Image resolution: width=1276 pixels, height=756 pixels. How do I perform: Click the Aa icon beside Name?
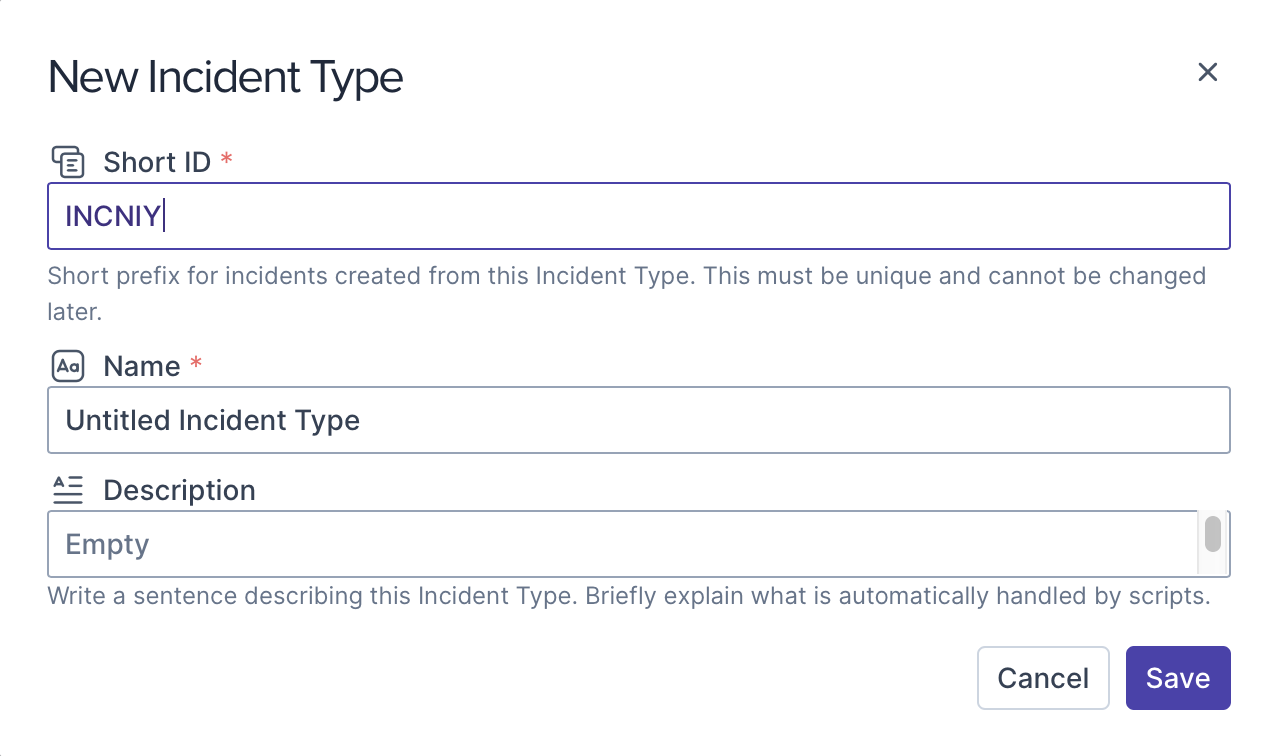(68, 367)
